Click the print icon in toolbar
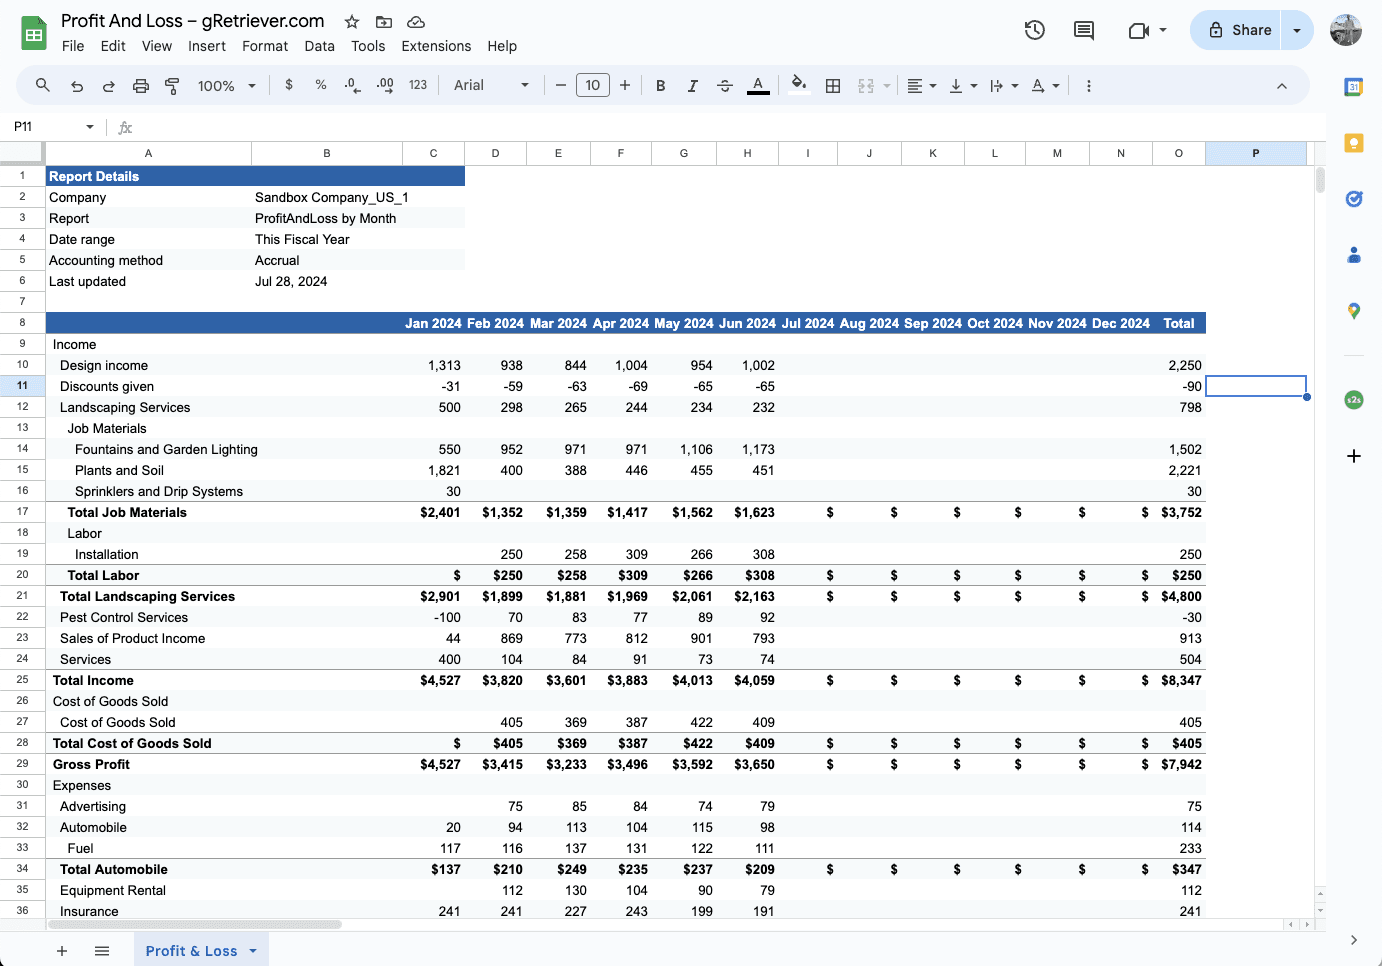 pyautogui.click(x=141, y=86)
